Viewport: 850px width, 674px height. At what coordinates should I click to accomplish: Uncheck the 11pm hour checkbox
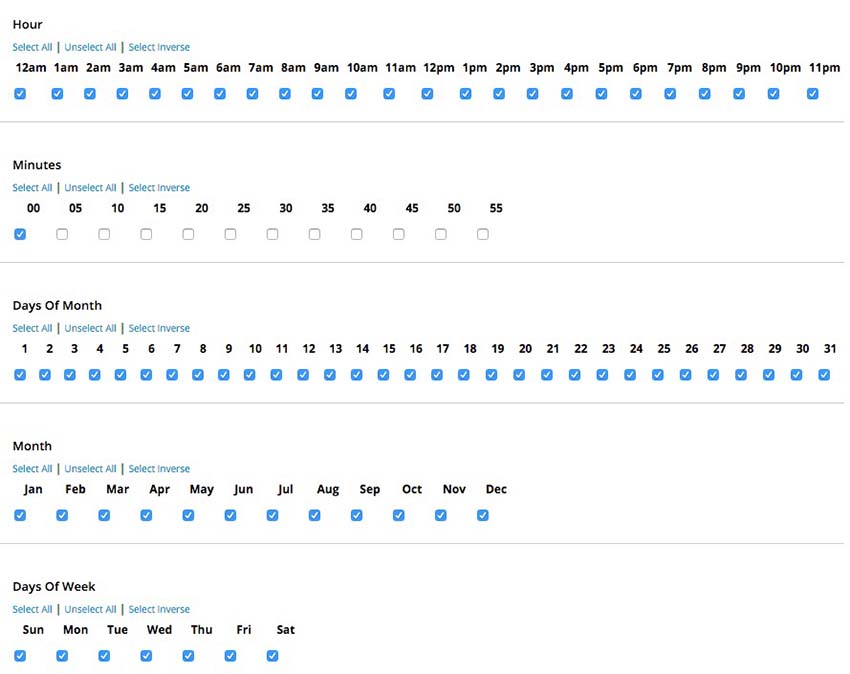point(812,94)
